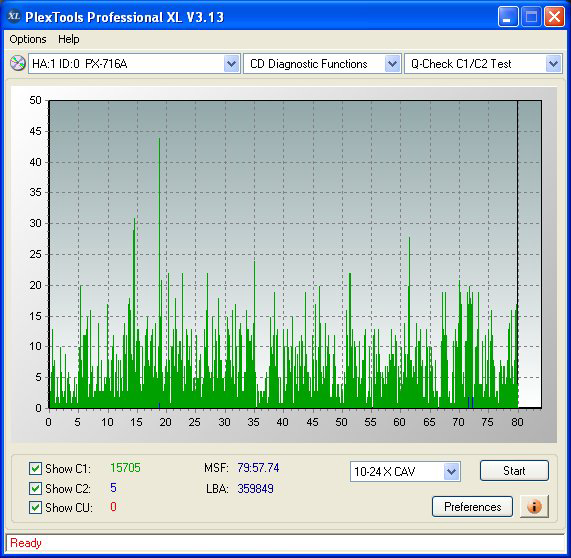Click the Ready status bar field

285,543
